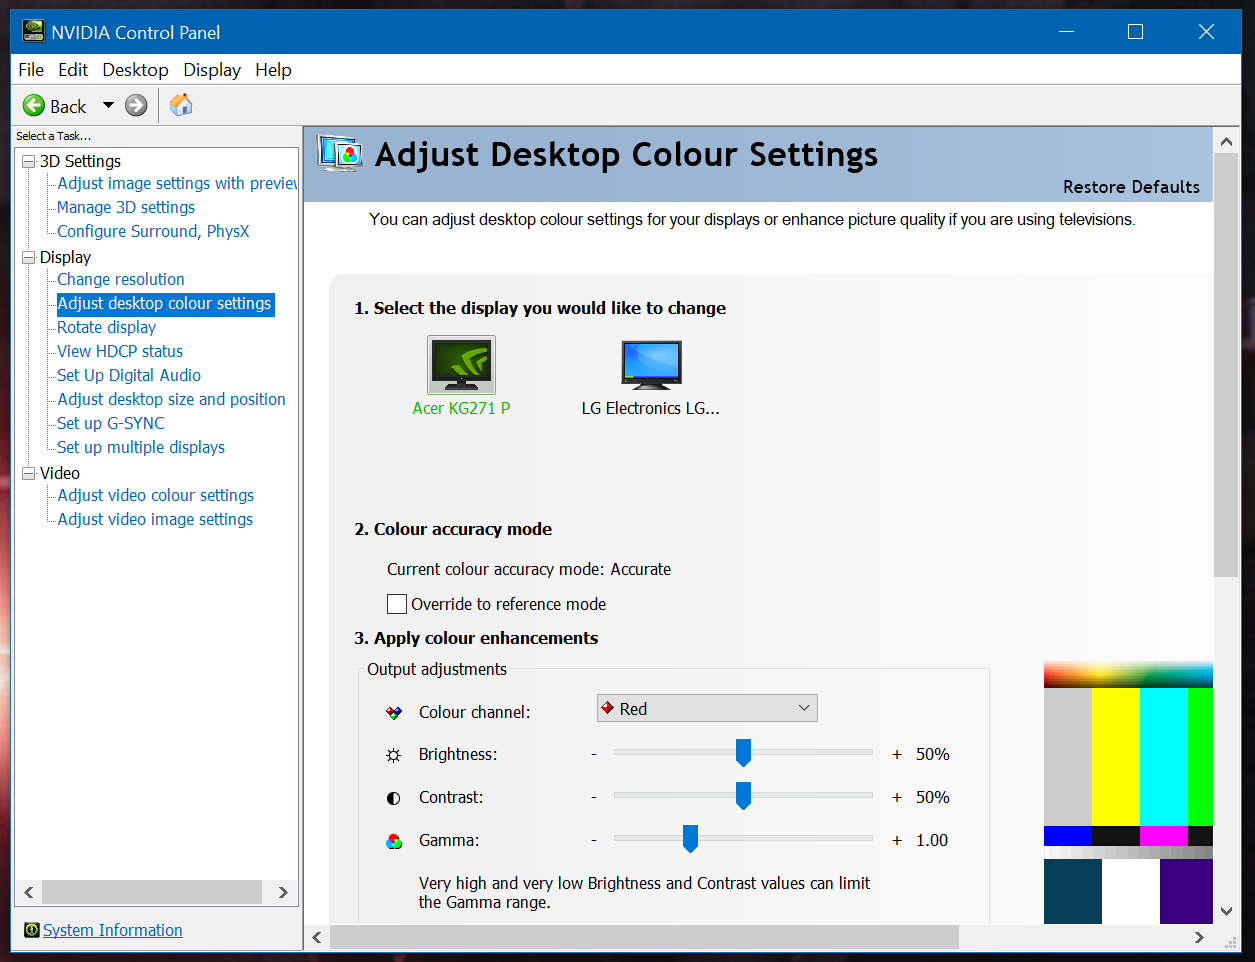Select the Acer KG271 P display thumbnail

pyautogui.click(x=461, y=364)
